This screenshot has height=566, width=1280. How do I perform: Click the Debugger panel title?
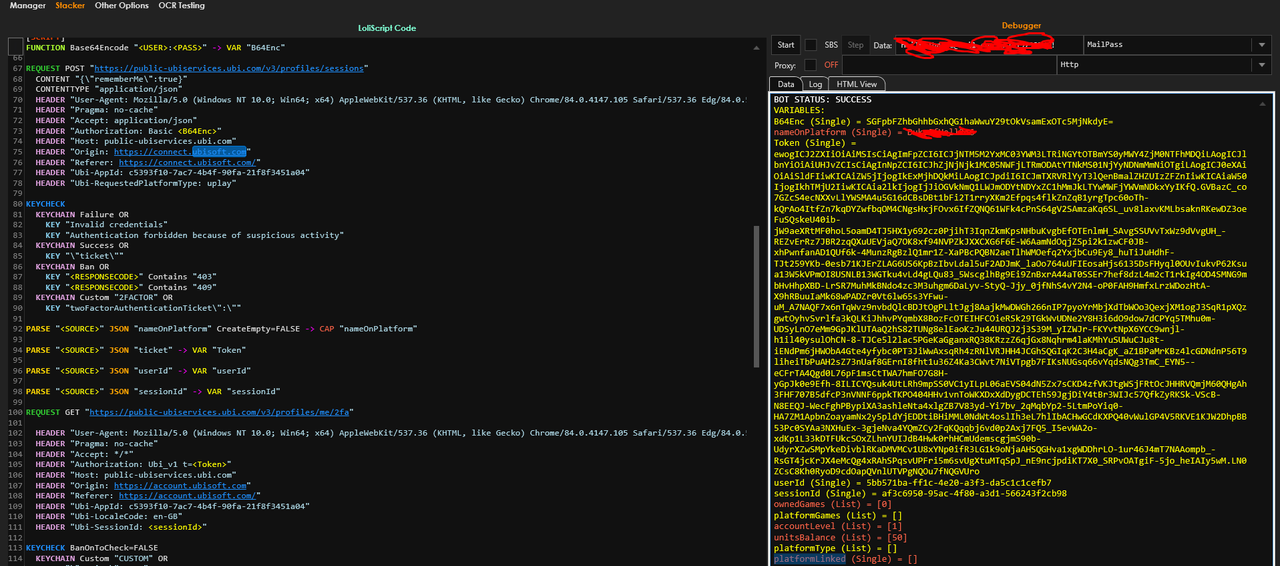[1021, 24]
